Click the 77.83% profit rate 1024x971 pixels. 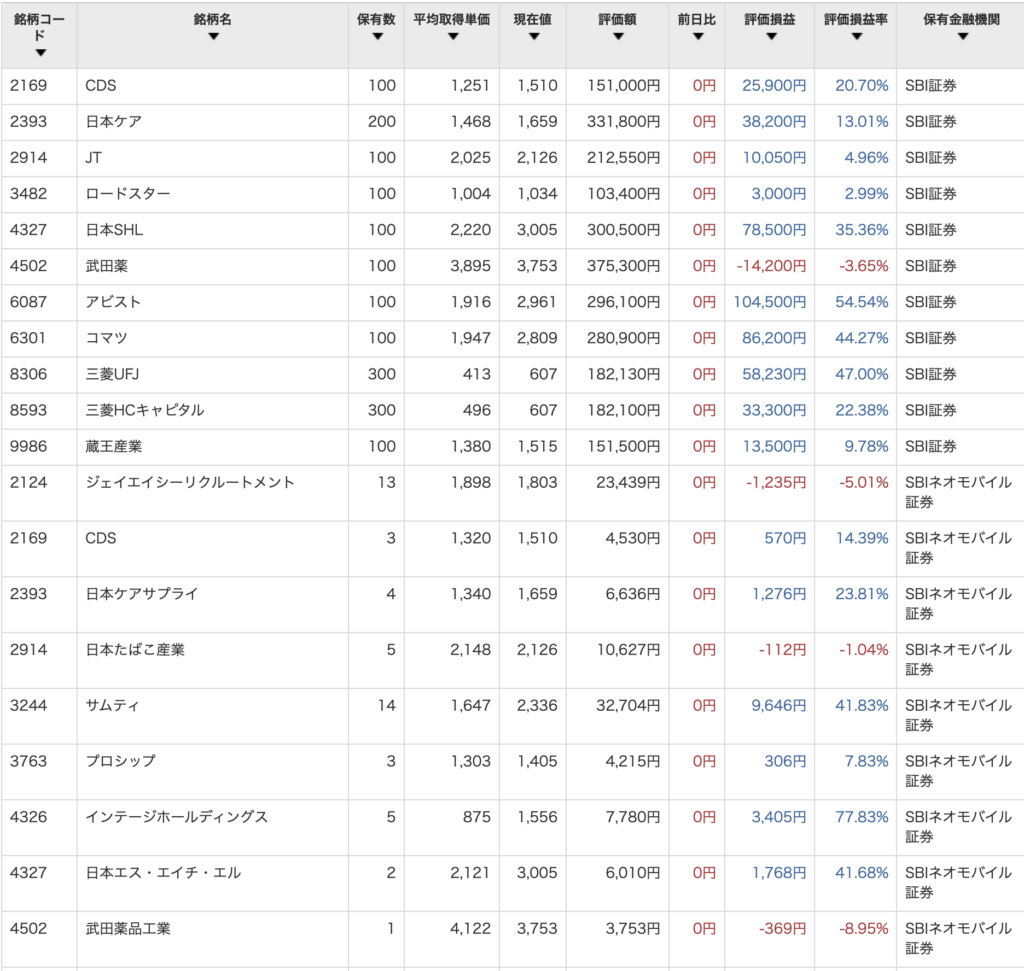pyautogui.click(x=861, y=817)
